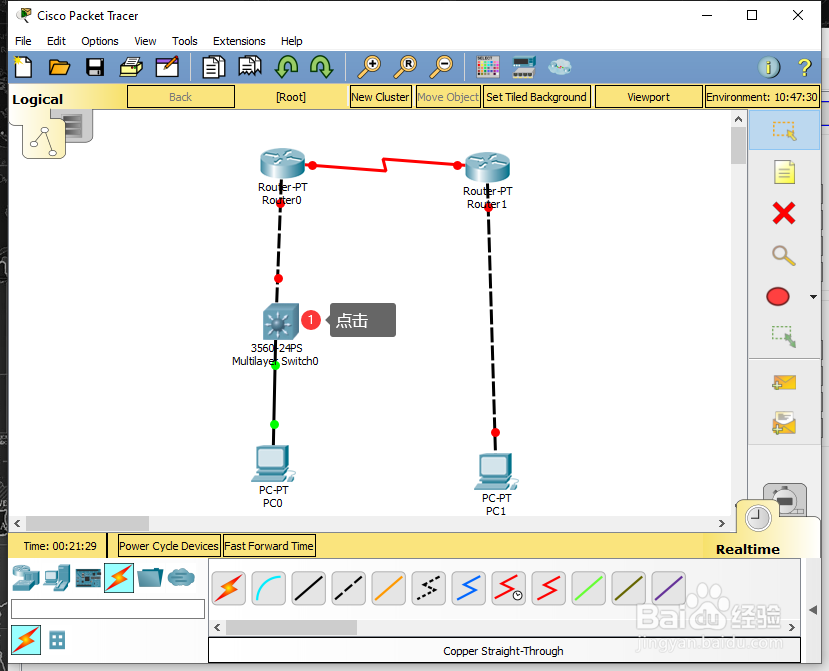
Task: Open the Help menu
Action: click(x=291, y=41)
